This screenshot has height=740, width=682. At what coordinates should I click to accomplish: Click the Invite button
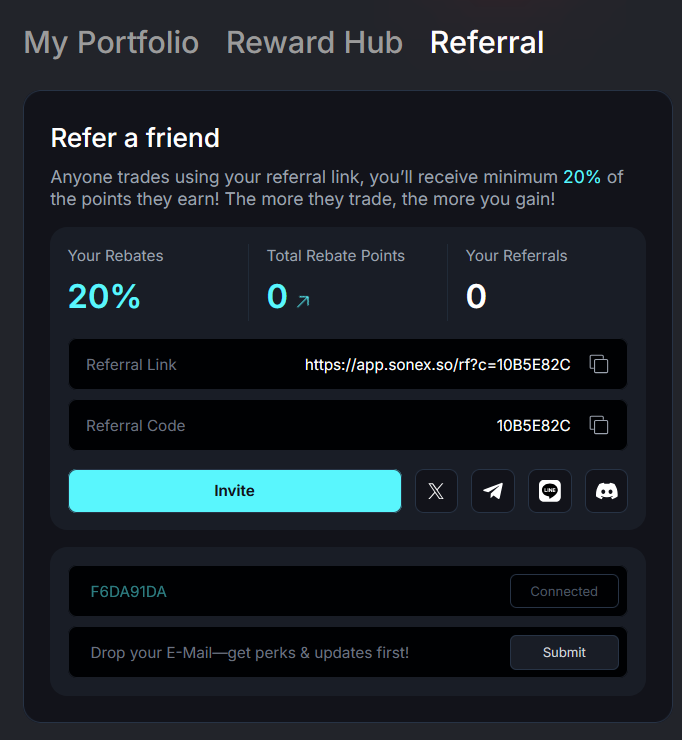point(235,491)
